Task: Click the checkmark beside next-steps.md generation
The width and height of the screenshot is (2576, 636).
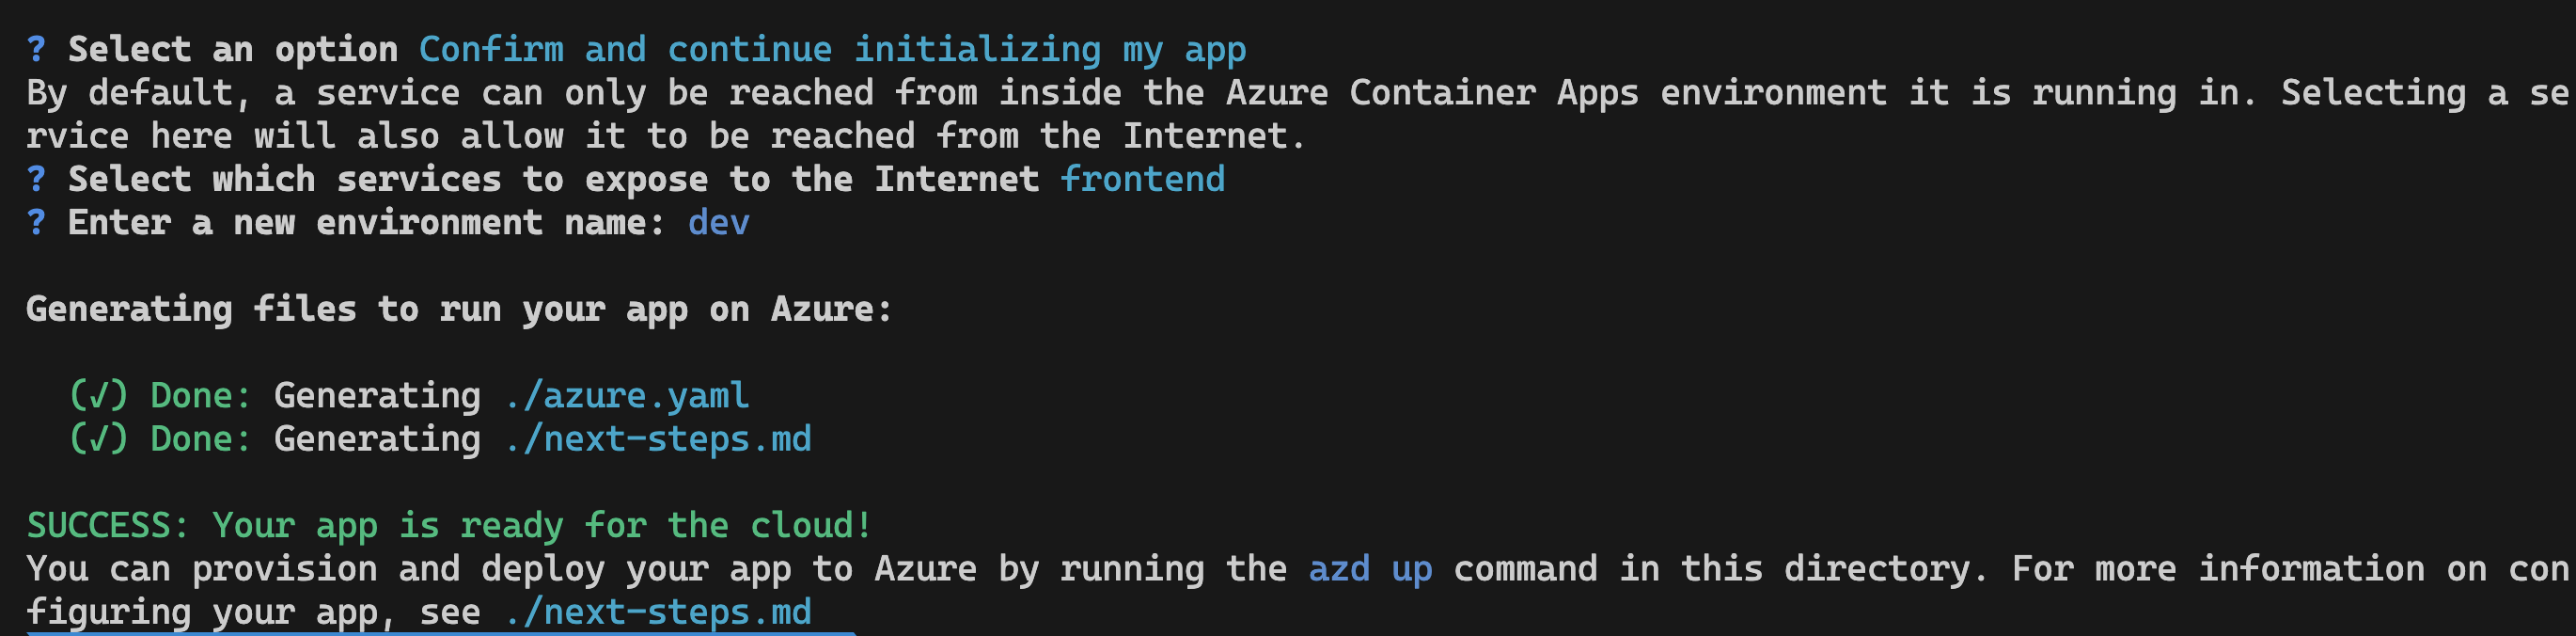Action: point(98,439)
